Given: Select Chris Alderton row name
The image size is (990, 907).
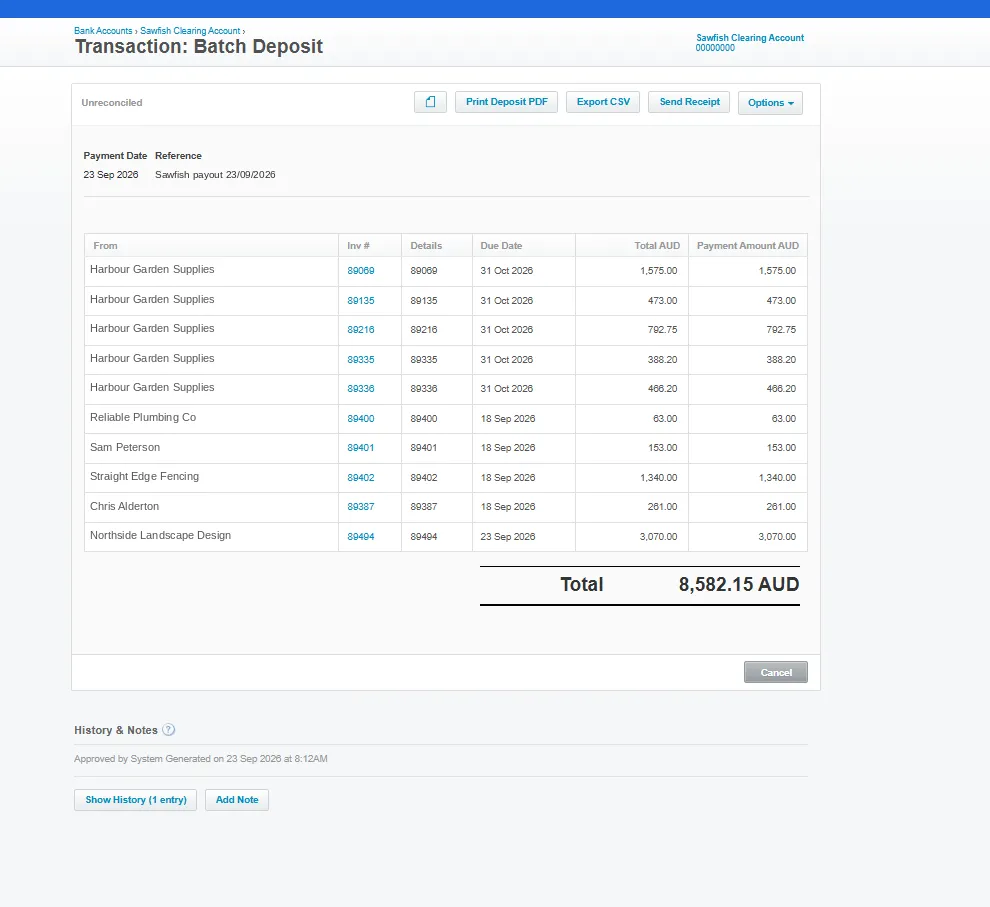Looking at the screenshot, I should pyautogui.click(x=124, y=506).
